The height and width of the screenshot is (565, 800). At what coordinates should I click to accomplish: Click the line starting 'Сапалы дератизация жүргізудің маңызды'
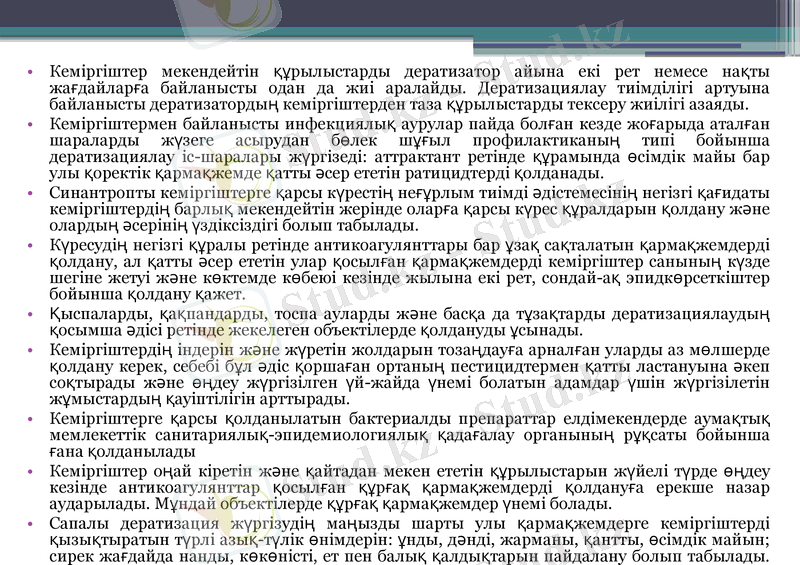(409, 525)
